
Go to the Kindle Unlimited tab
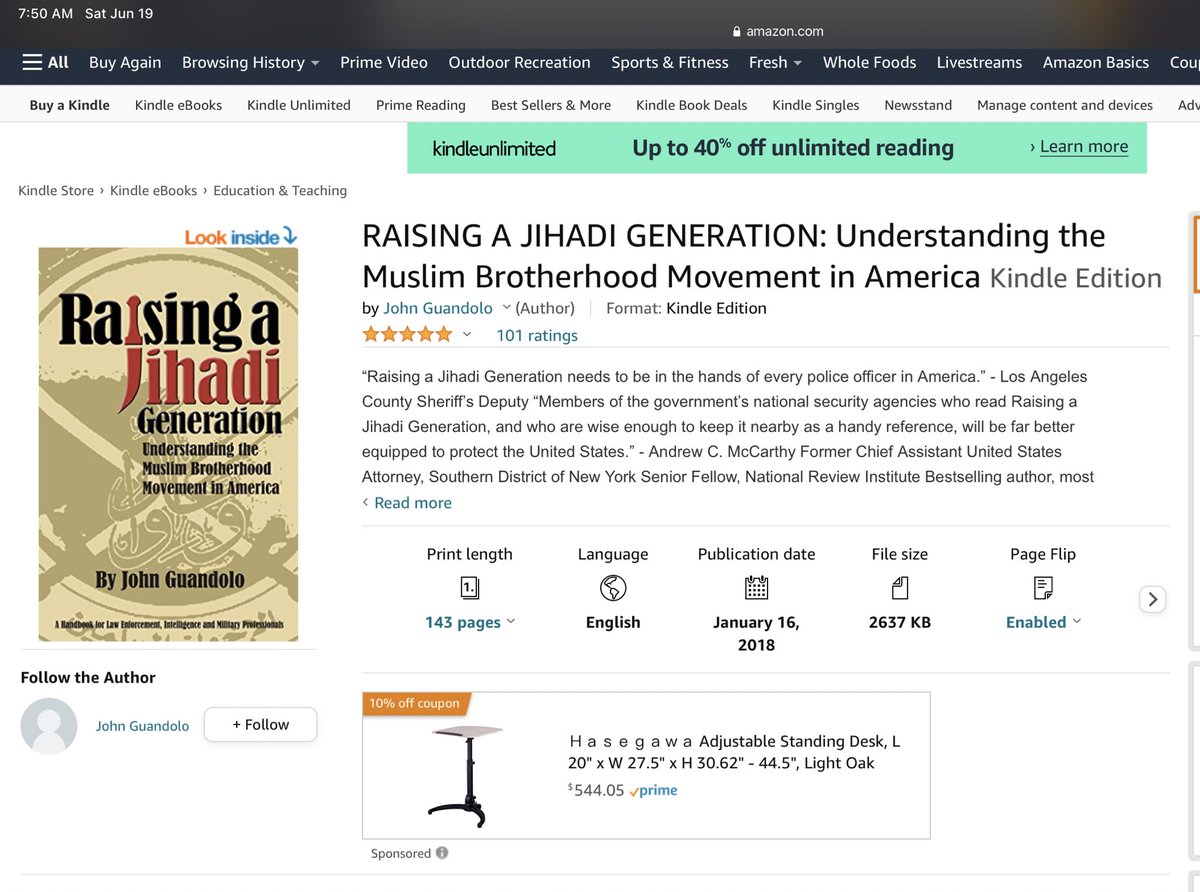pos(299,105)
